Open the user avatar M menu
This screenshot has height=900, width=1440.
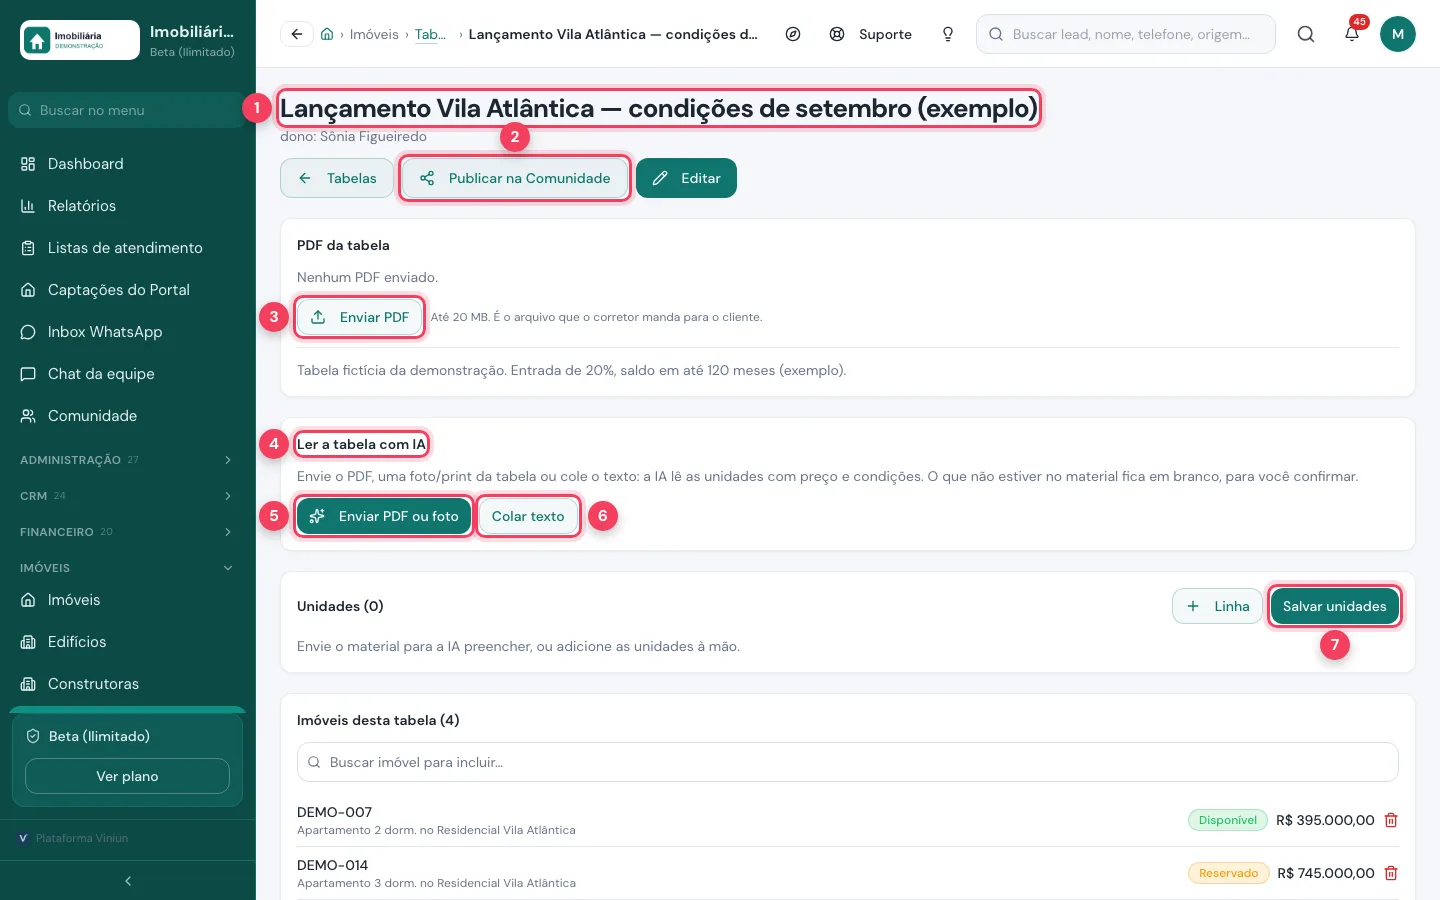[x=1398, y=34]
